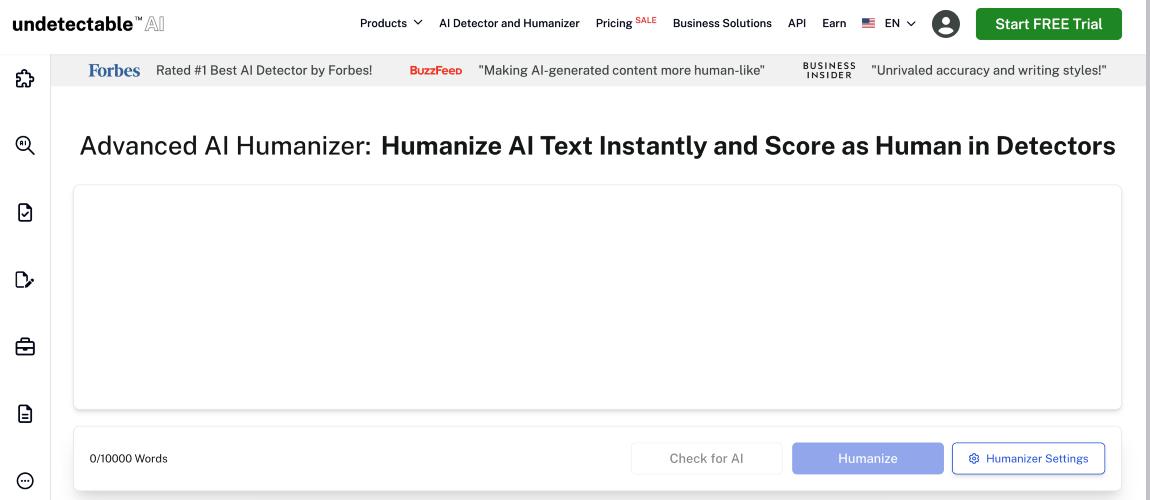The image size is (1150, 500).
Task: Open the user profile avatar icon
Action: 946,23
